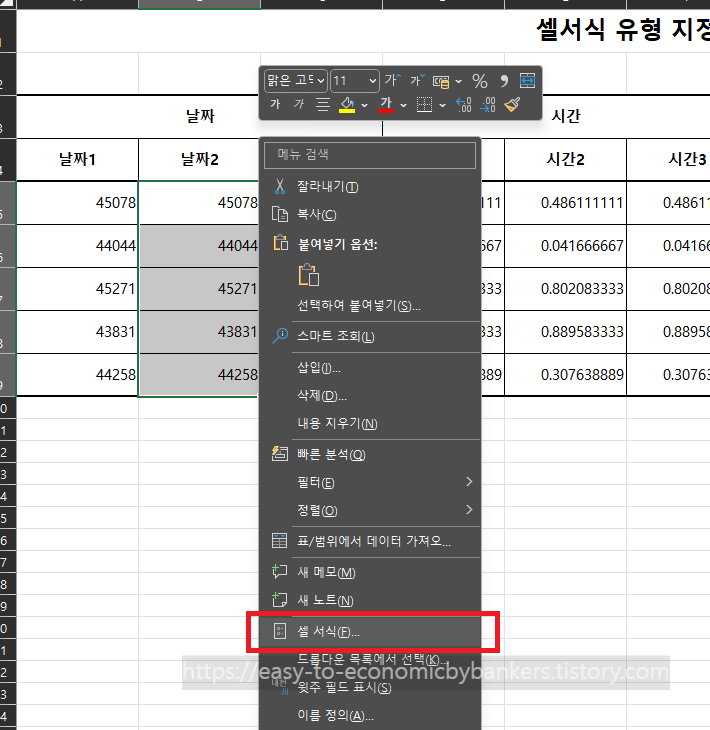Choose Define Name (이름 정의)

pyautogui.click(x=370, y=716)
